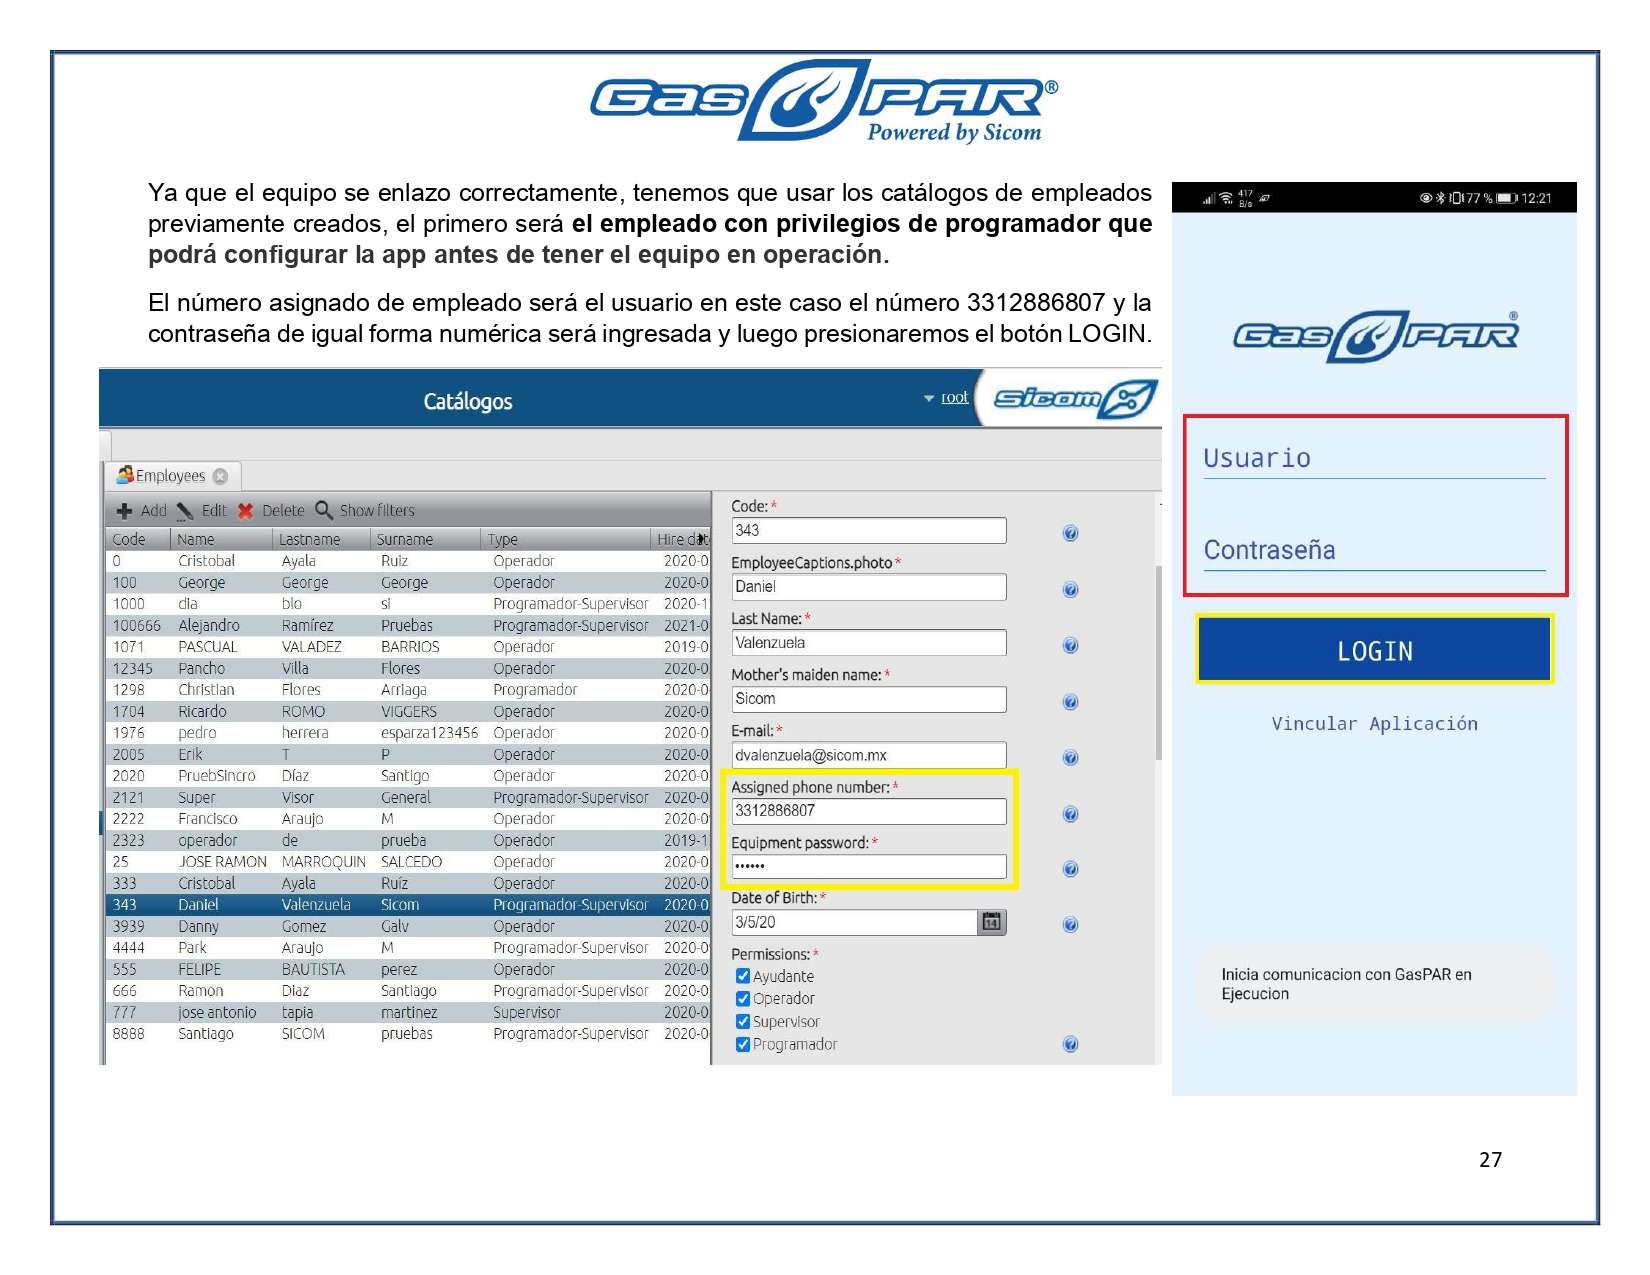
Task: Click the Add employee plus icon
Action: click(x=124, y=511)
